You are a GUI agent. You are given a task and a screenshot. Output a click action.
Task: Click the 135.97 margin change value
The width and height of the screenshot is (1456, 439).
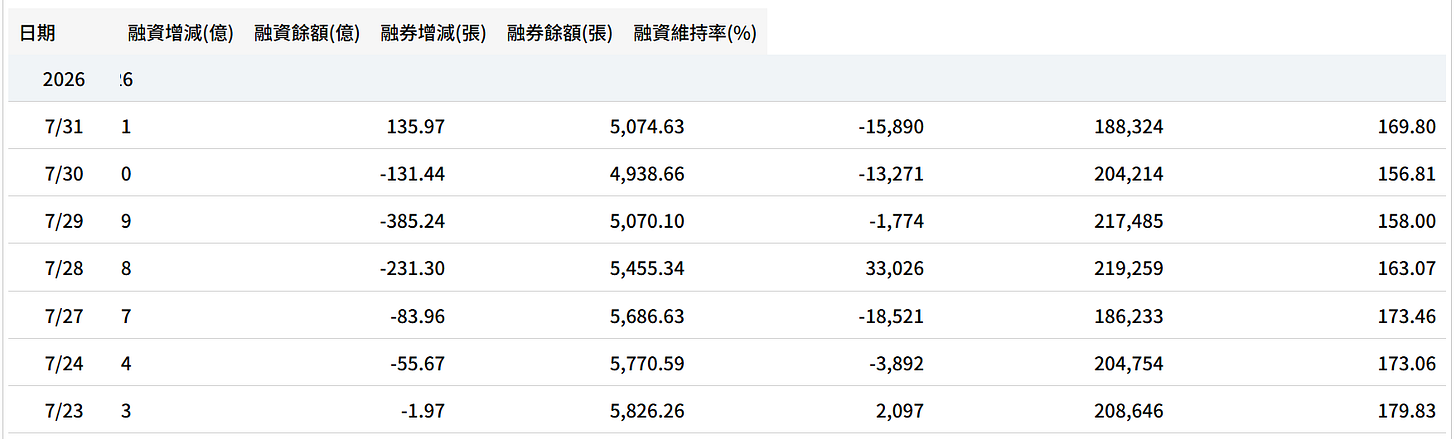(x=415, y=127)
